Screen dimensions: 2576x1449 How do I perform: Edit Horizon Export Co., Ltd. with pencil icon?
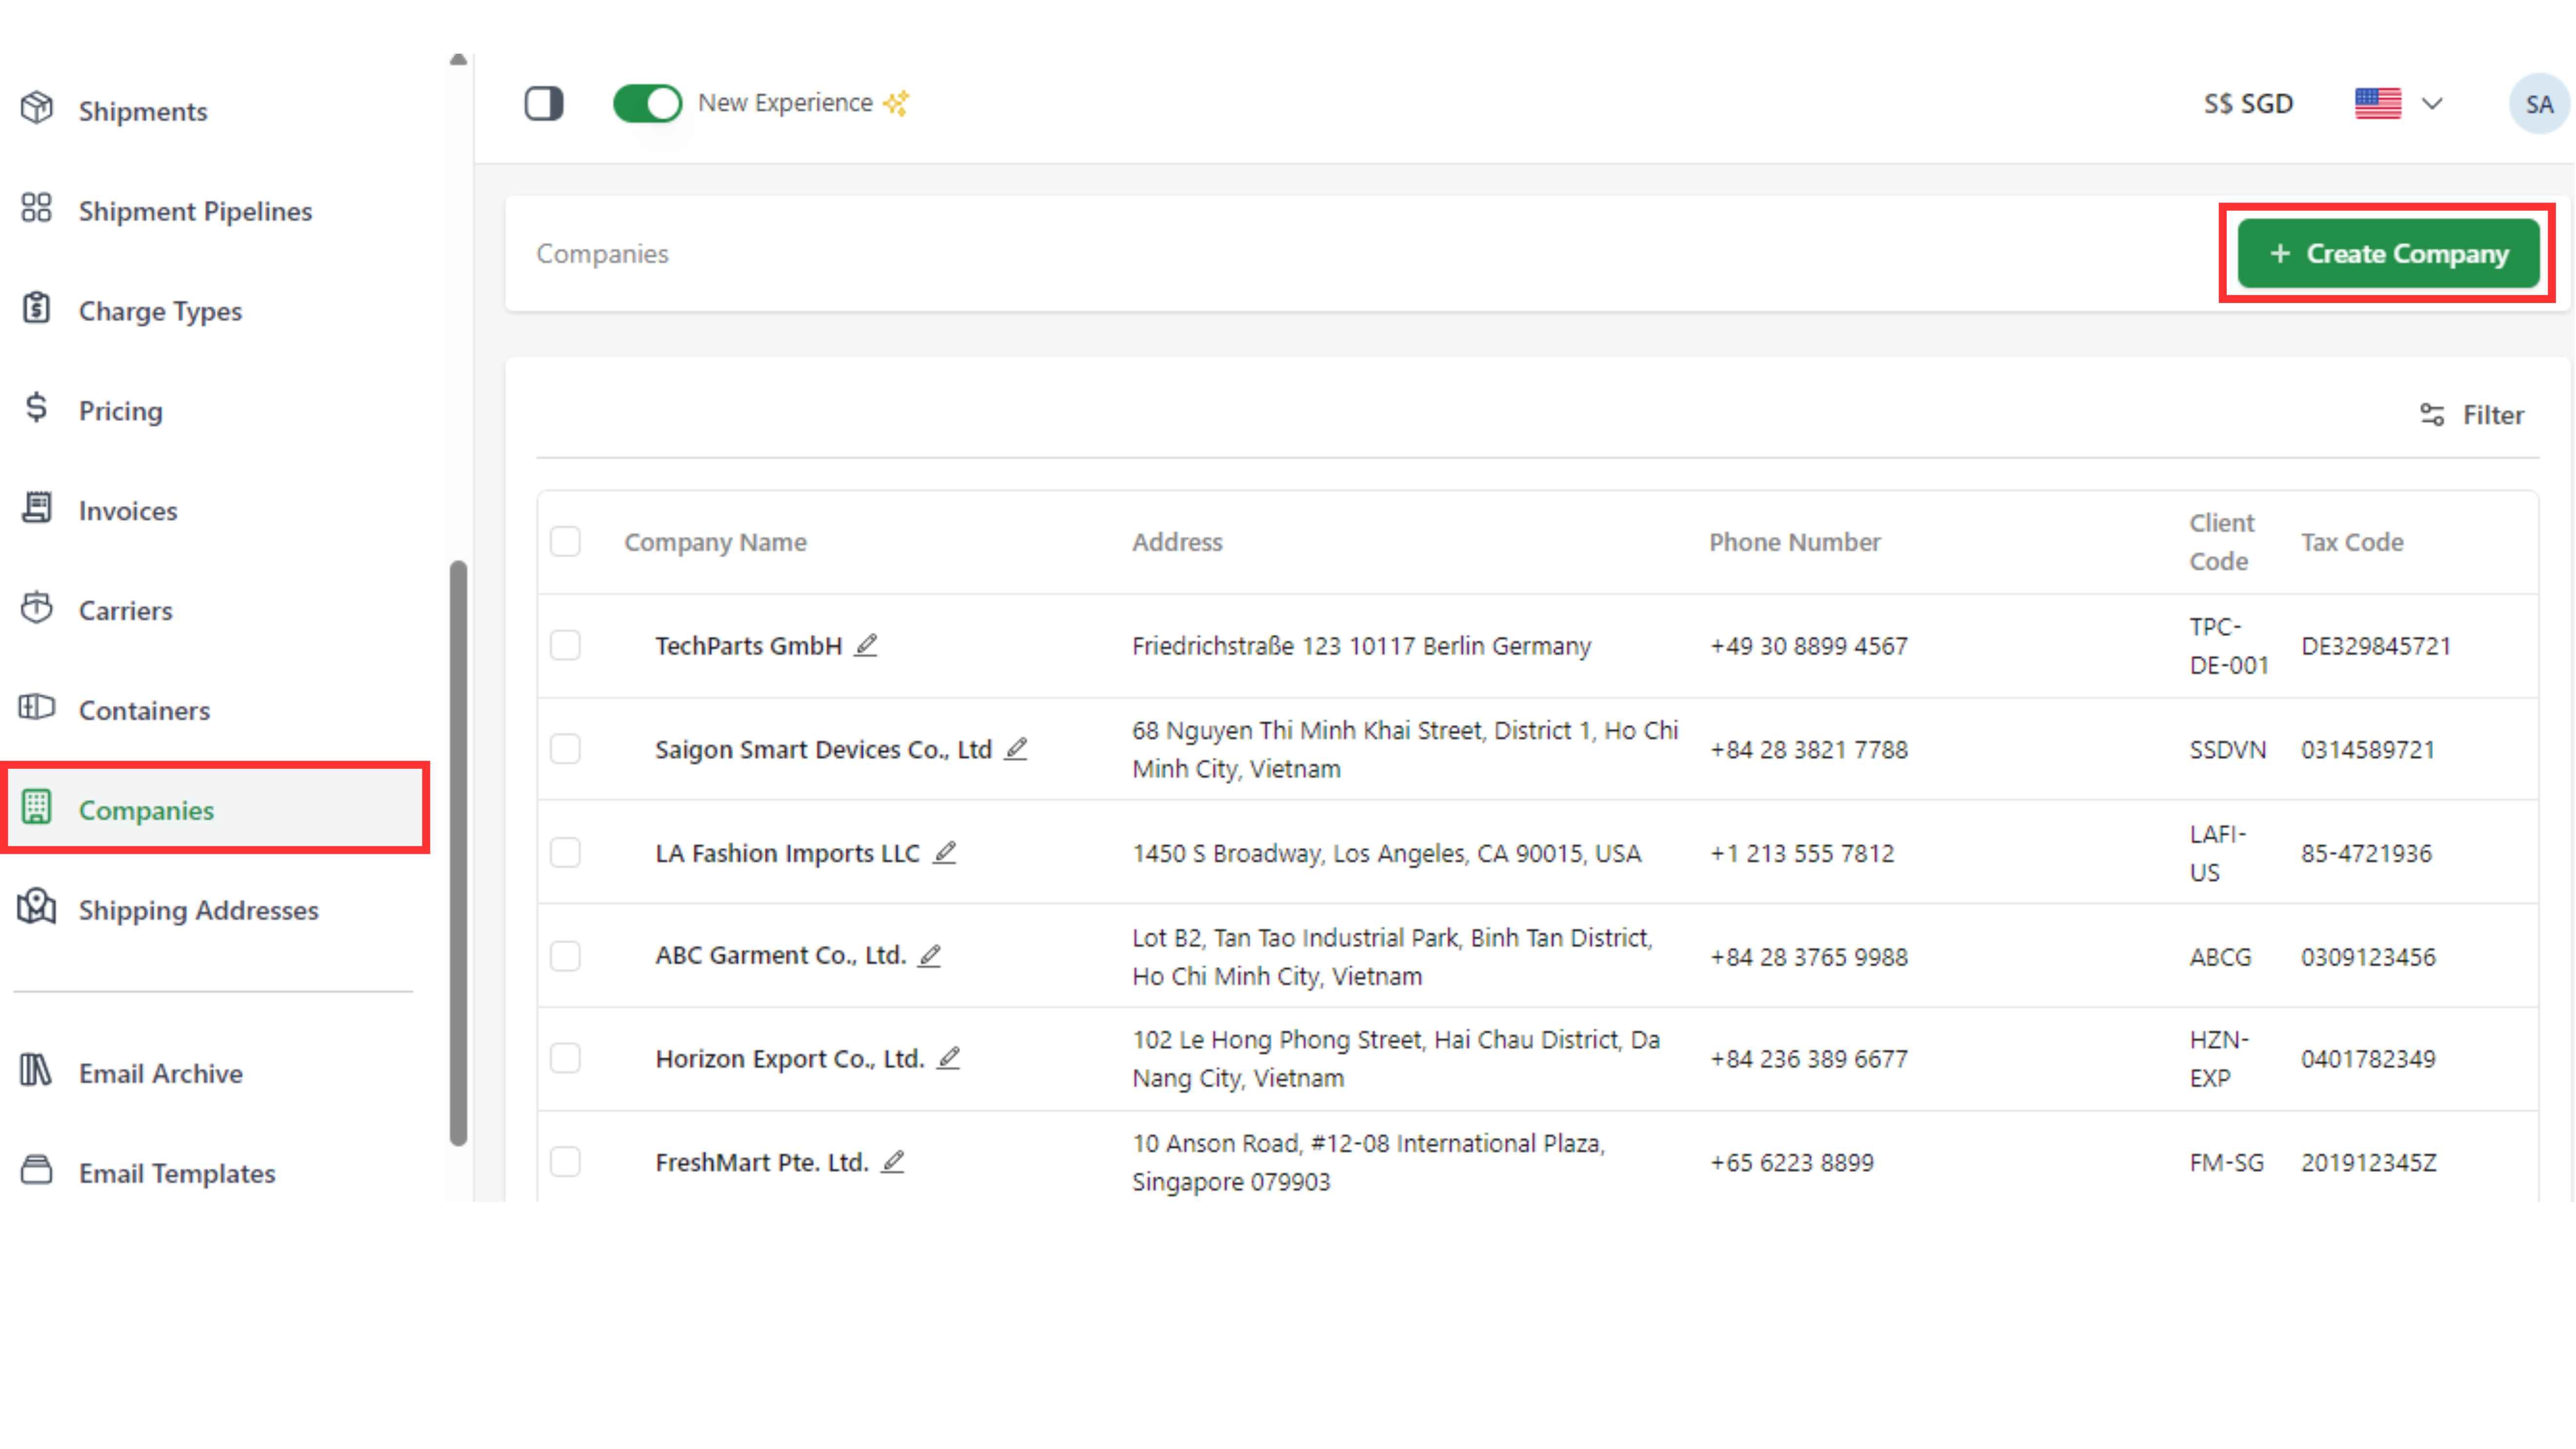click(x=949, y=1057)
